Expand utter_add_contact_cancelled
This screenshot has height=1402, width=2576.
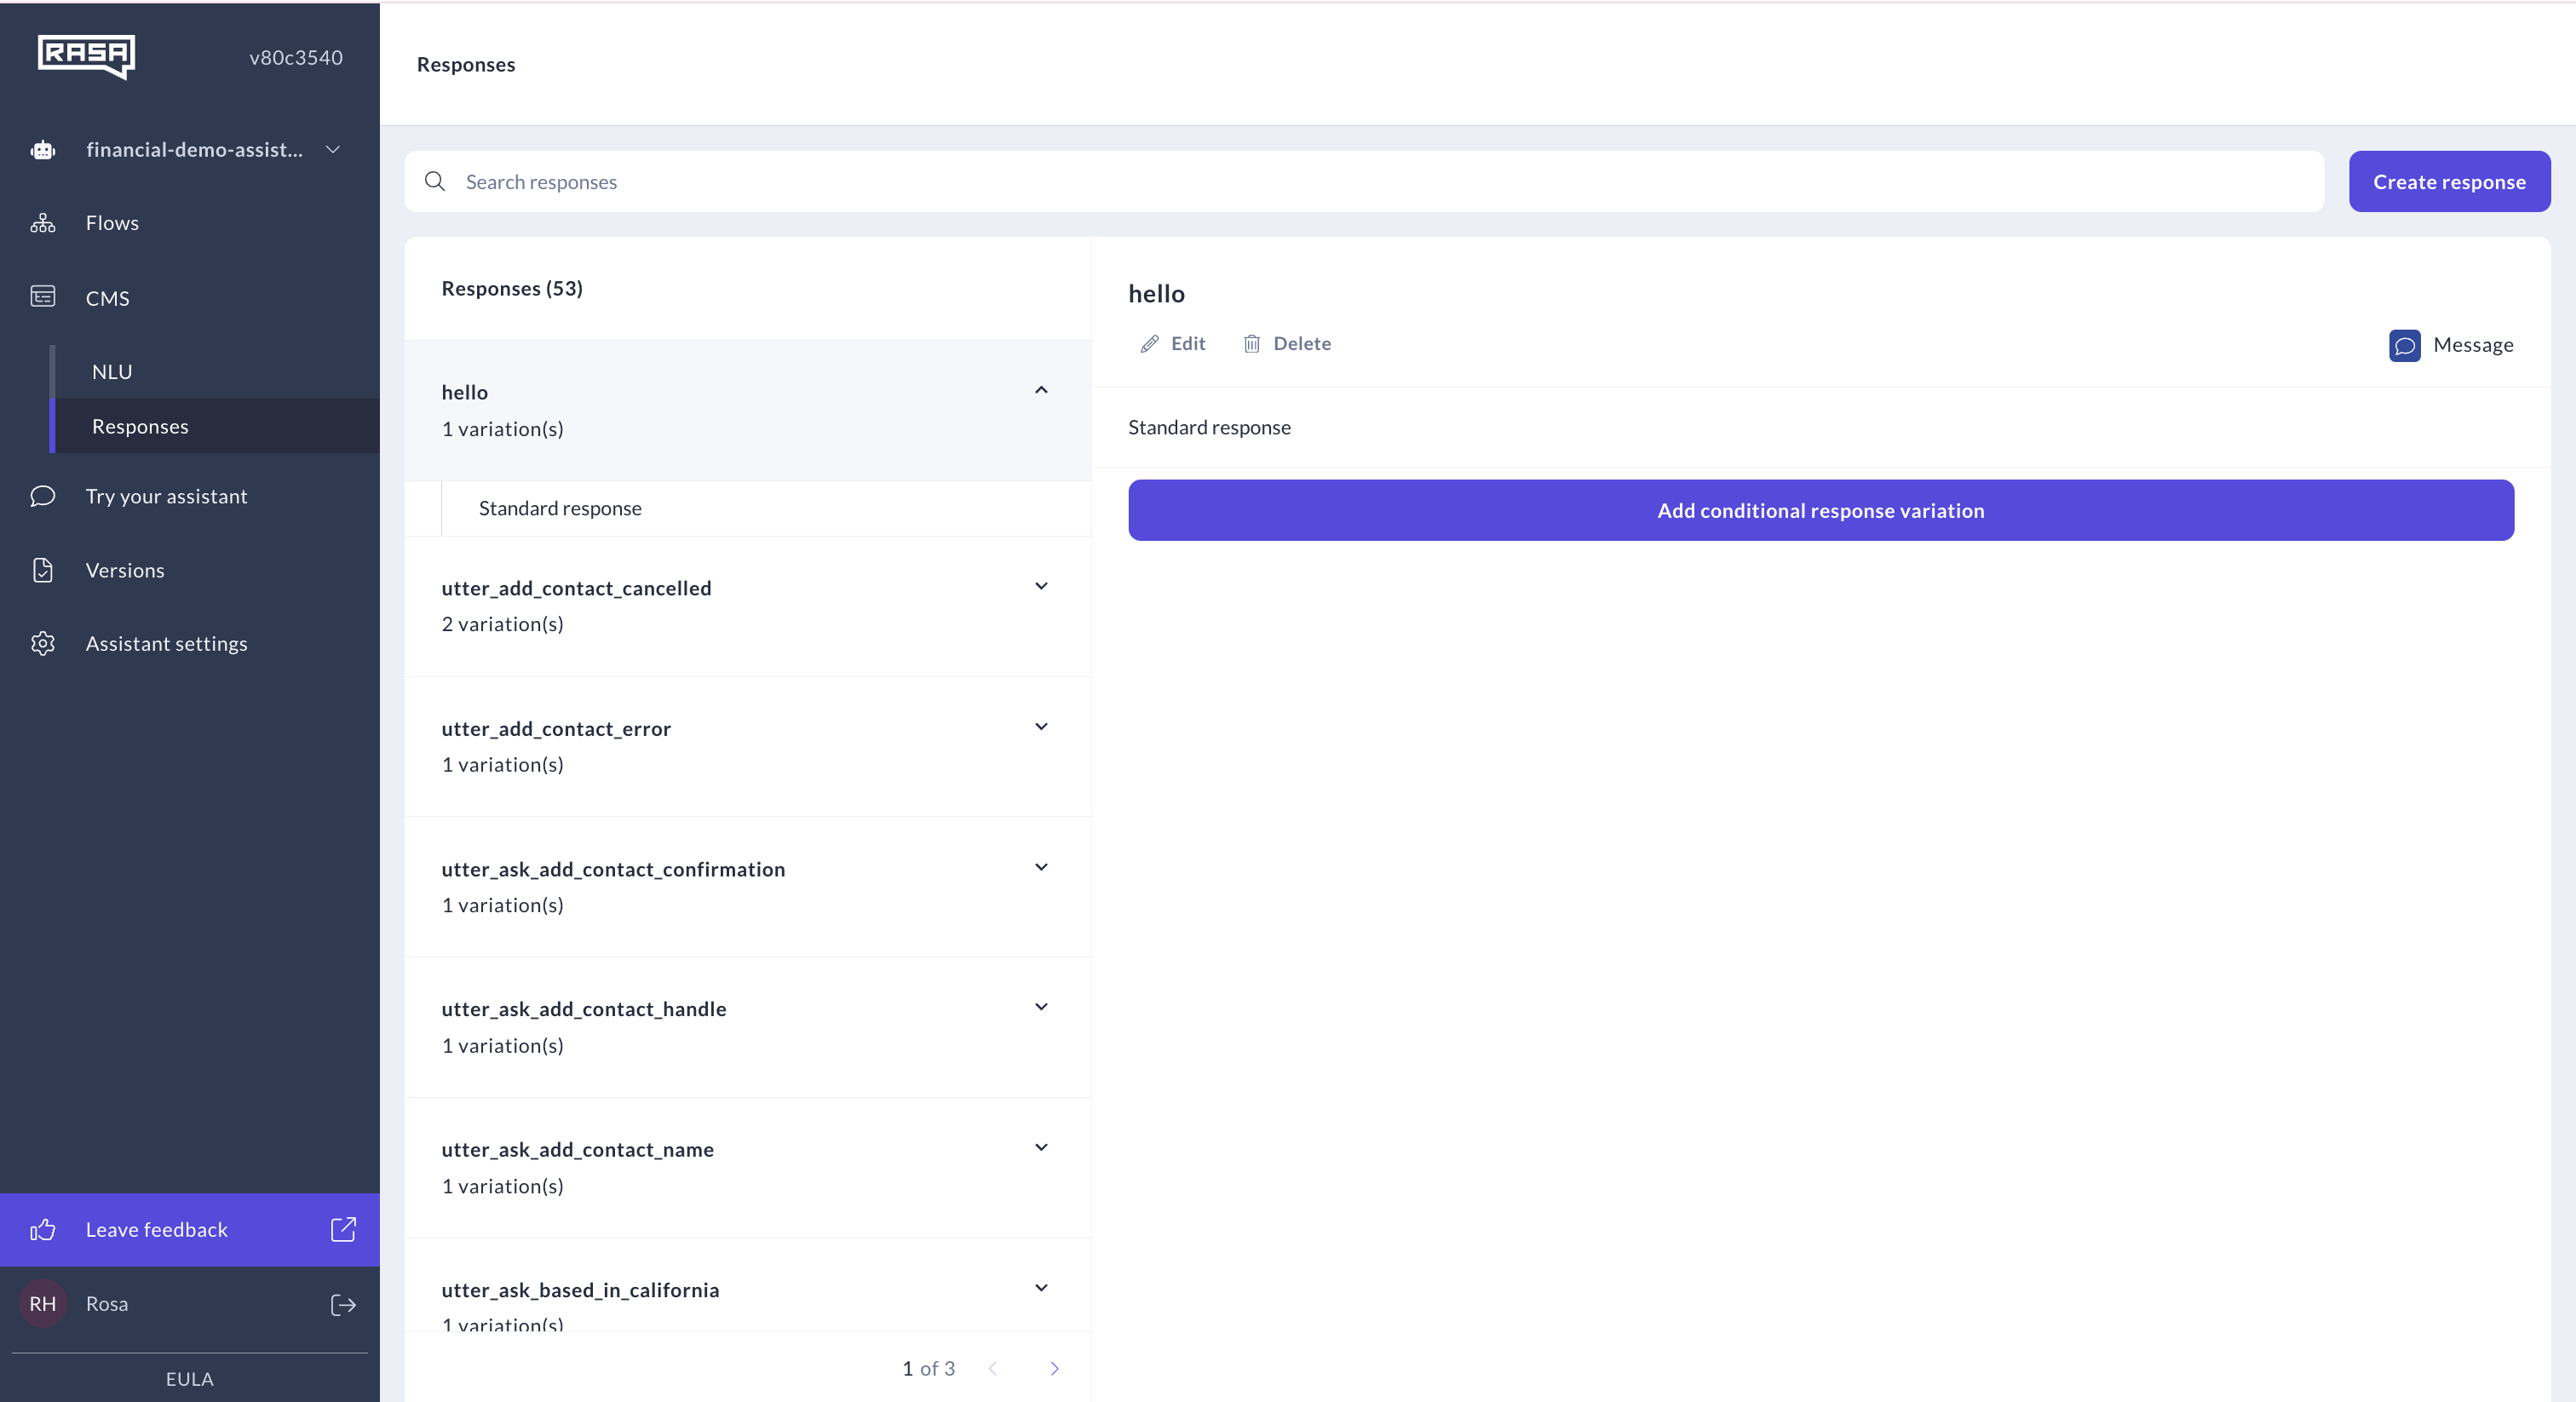tap(1041, 586)
